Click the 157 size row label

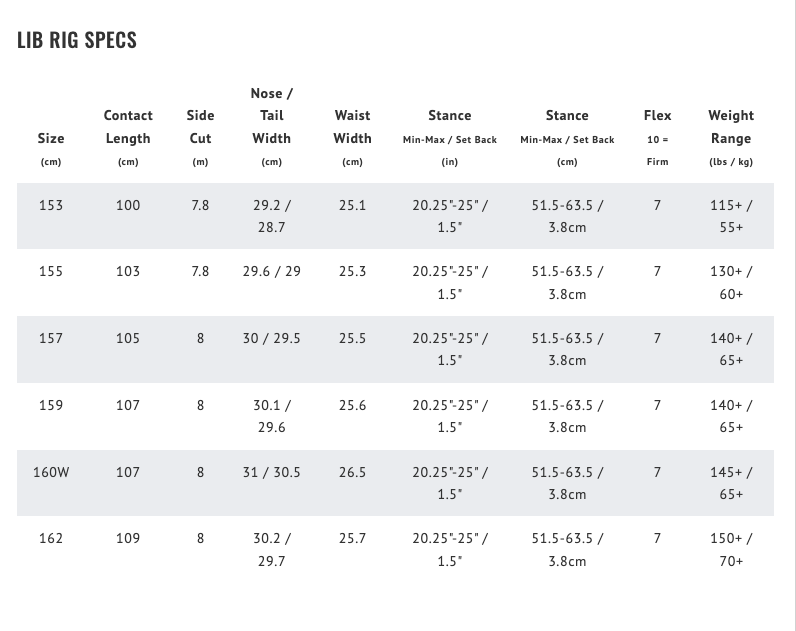pos(51,338)
